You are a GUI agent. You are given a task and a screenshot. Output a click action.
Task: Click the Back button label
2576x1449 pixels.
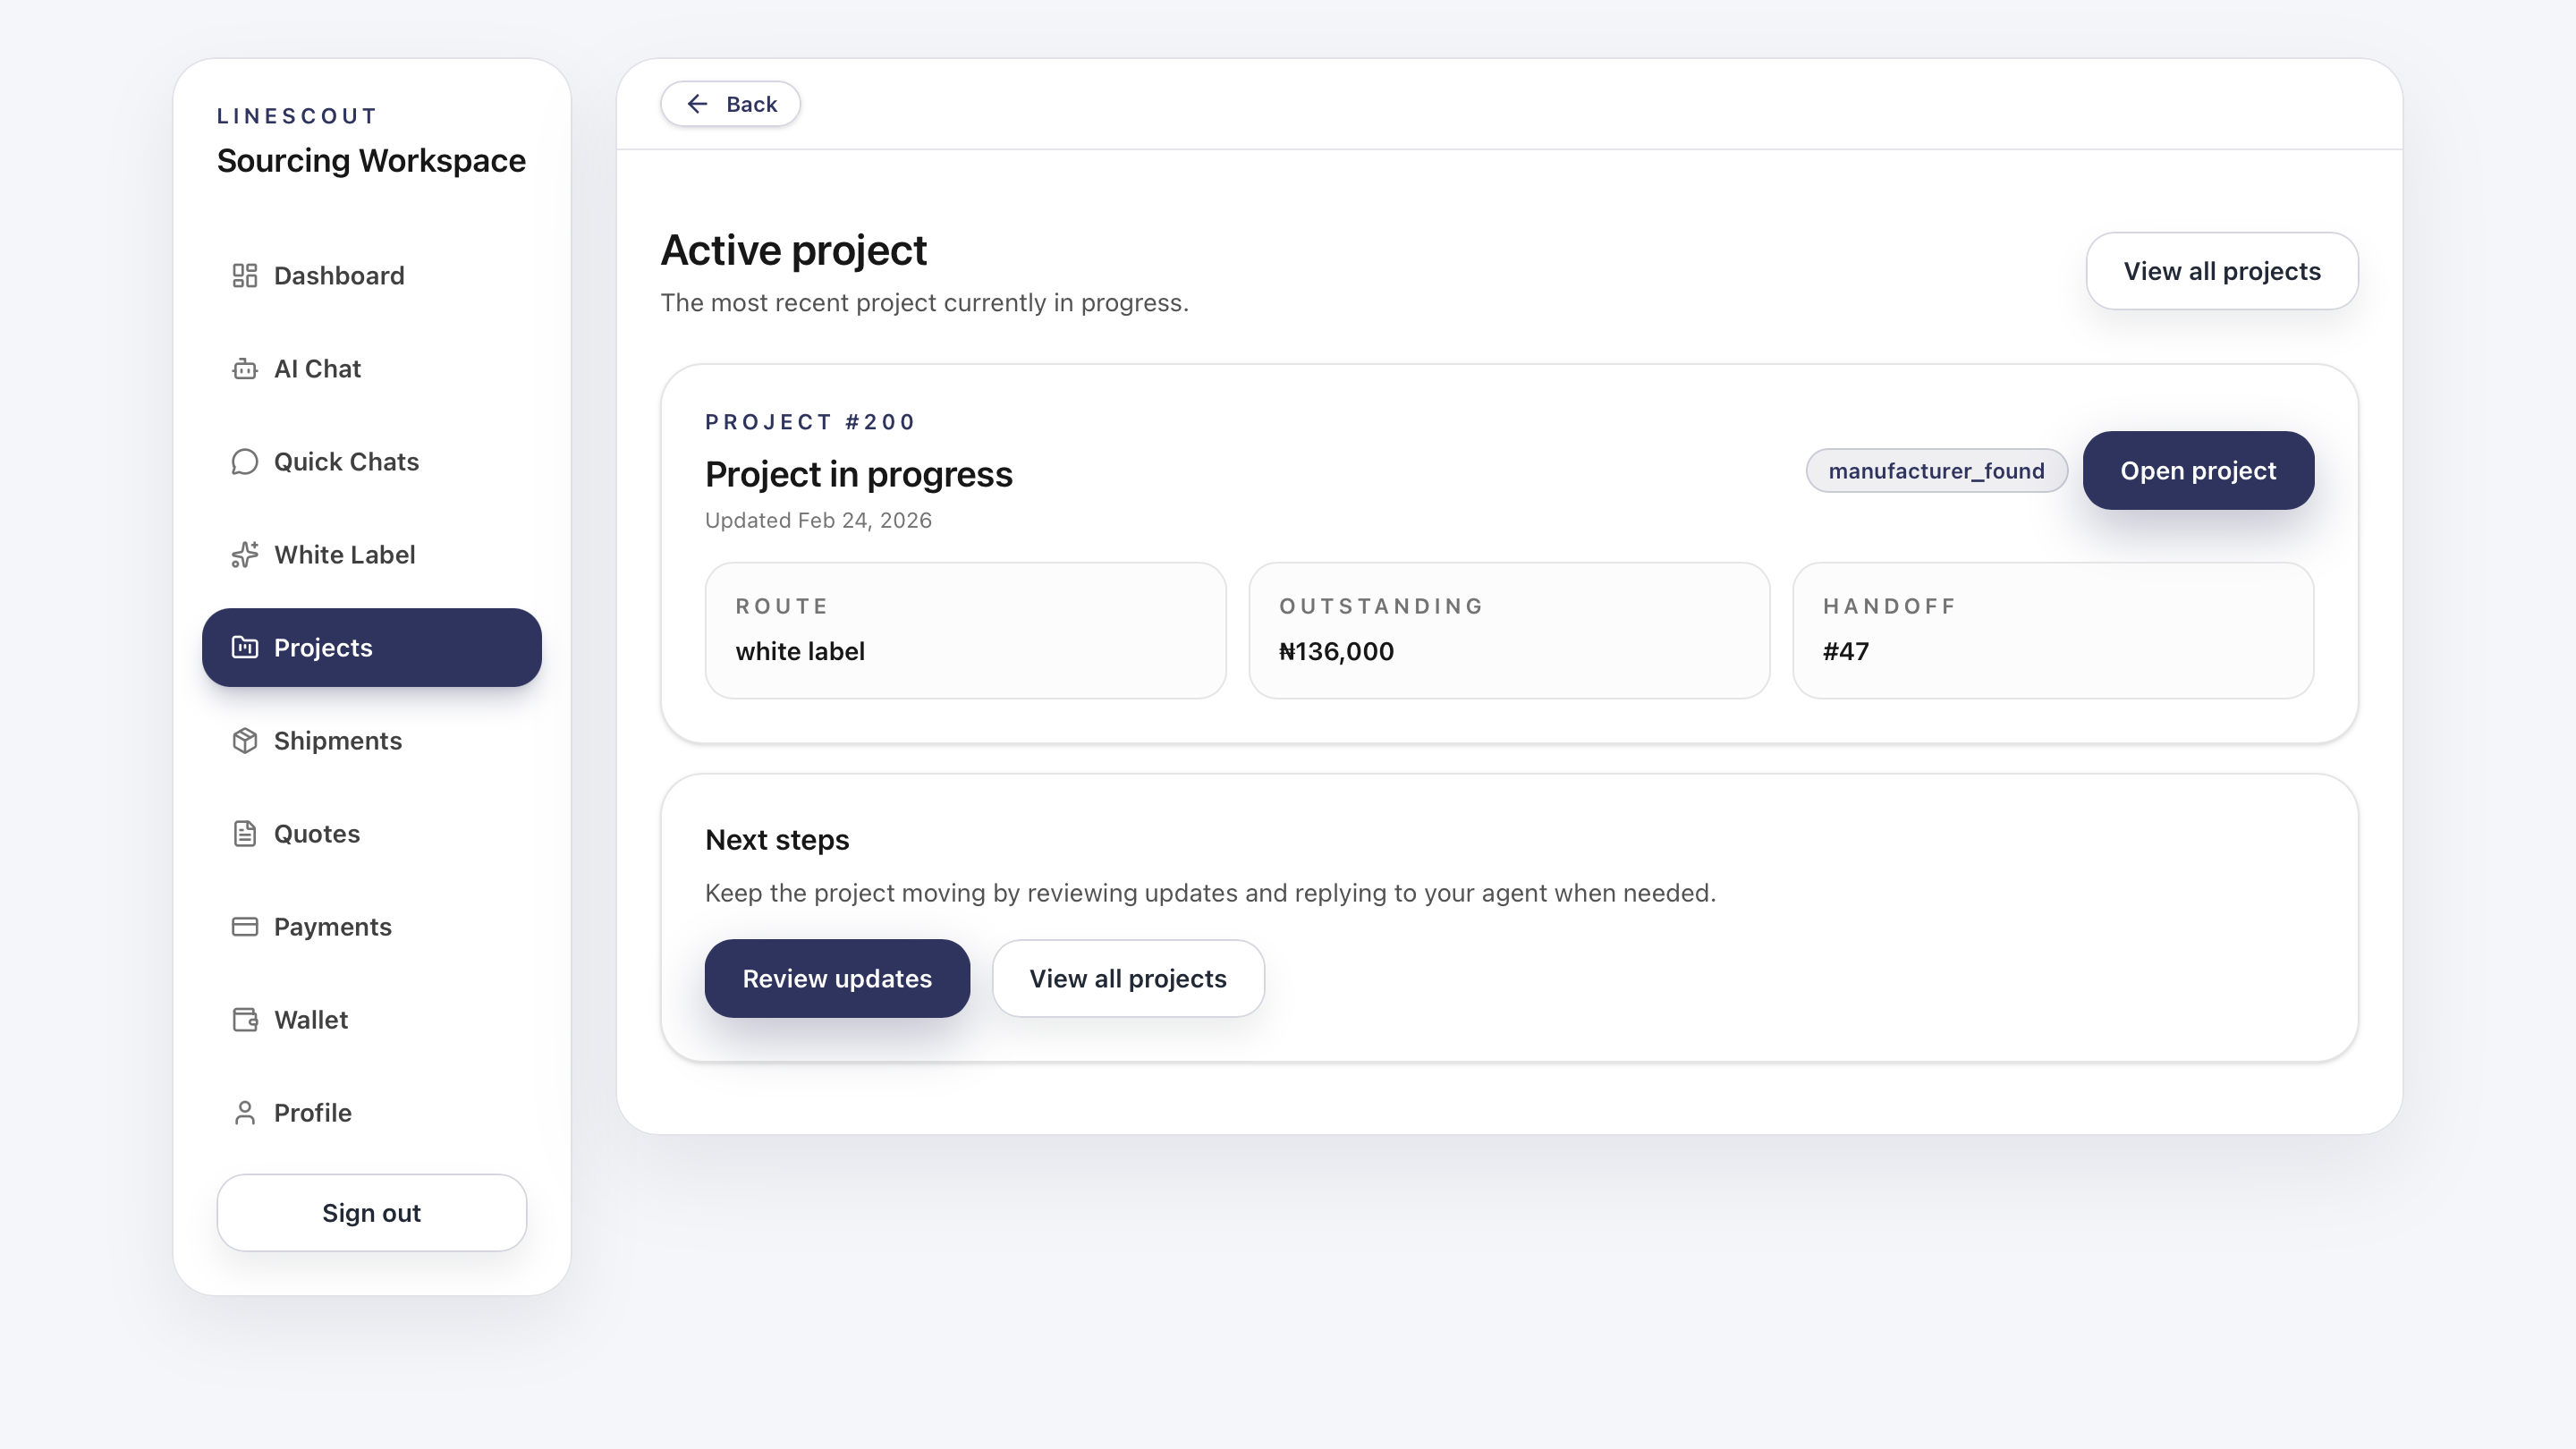pyautogui.click(x=751, y=103)
